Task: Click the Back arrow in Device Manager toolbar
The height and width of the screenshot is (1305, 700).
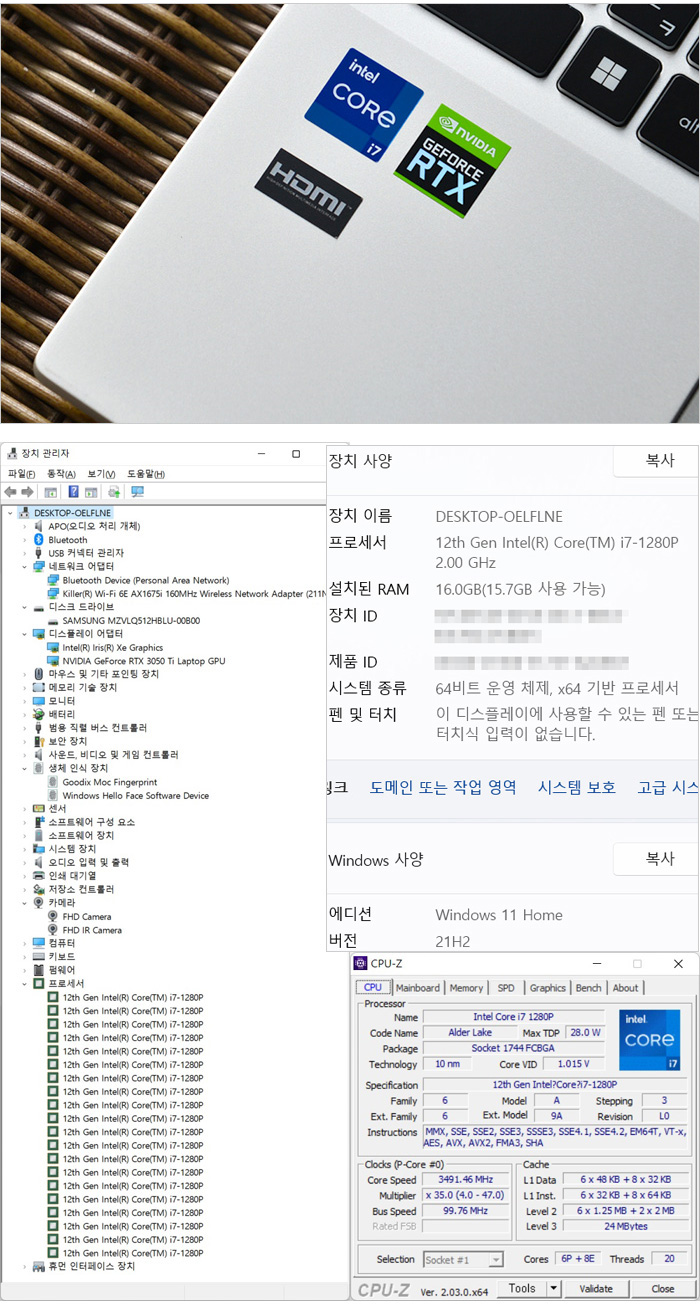Action: point(10,492)
